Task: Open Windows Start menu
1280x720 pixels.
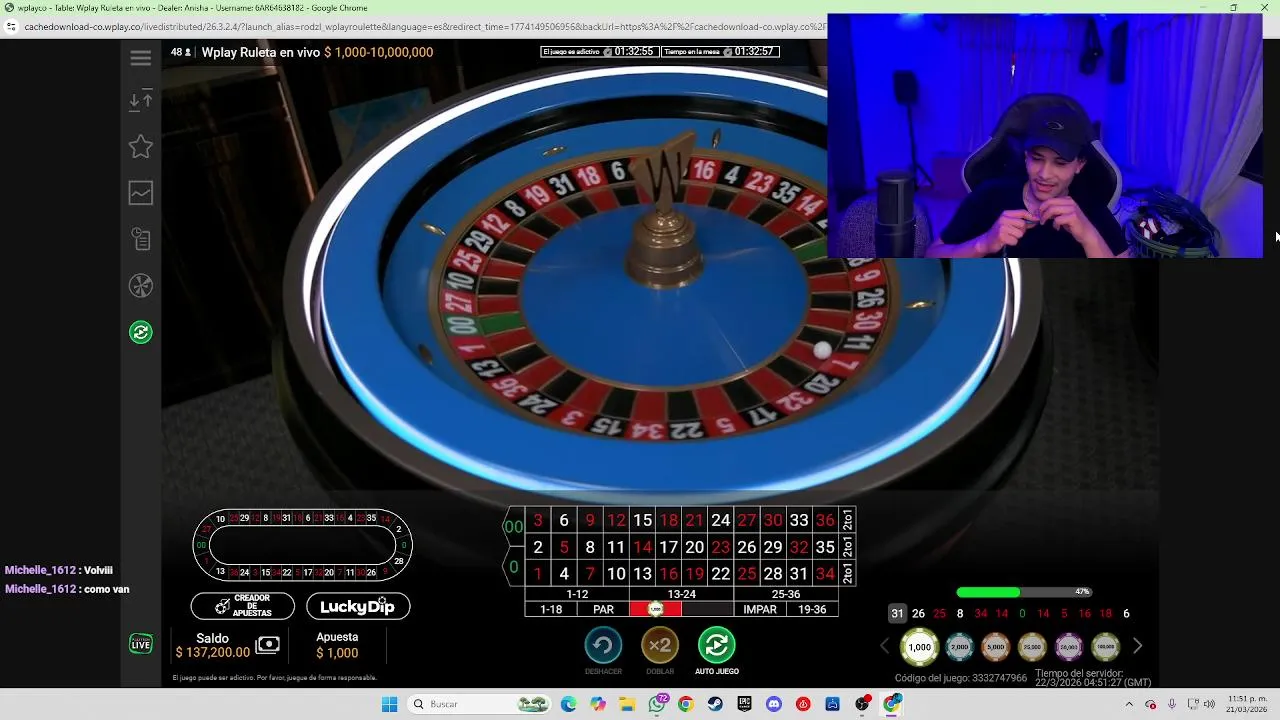Action: pyautogui.click(x=389, y=704)
